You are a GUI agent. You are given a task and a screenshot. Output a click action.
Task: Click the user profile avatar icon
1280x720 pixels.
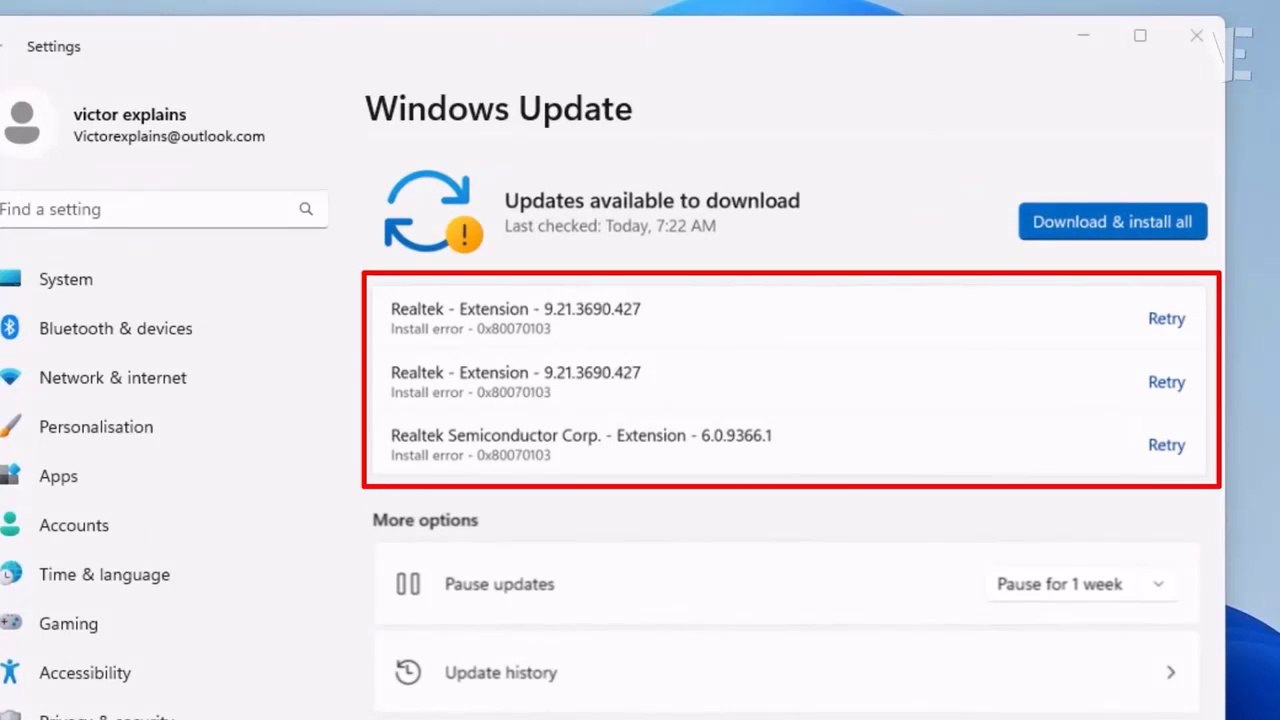click(22, 123)
